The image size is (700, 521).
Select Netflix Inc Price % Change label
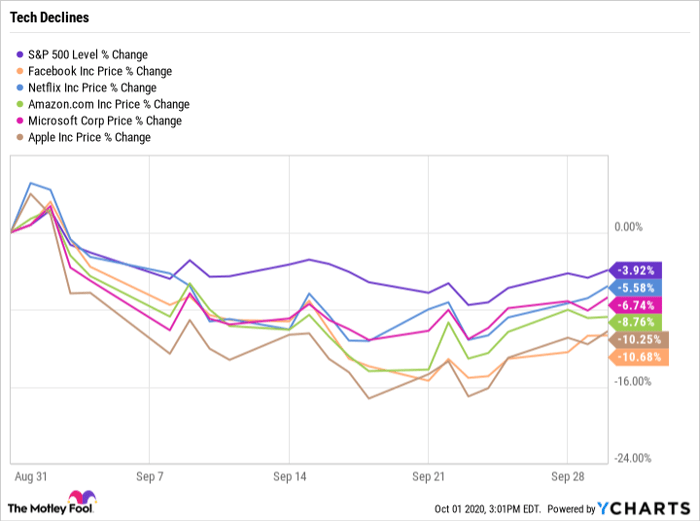coord(93,87)
